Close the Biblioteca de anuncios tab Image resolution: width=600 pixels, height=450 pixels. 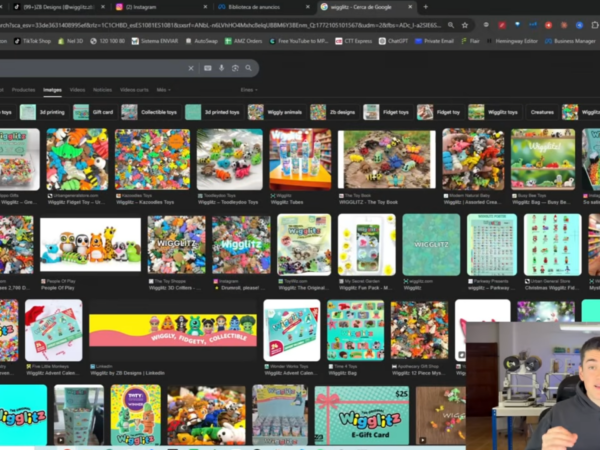point(308,7)
